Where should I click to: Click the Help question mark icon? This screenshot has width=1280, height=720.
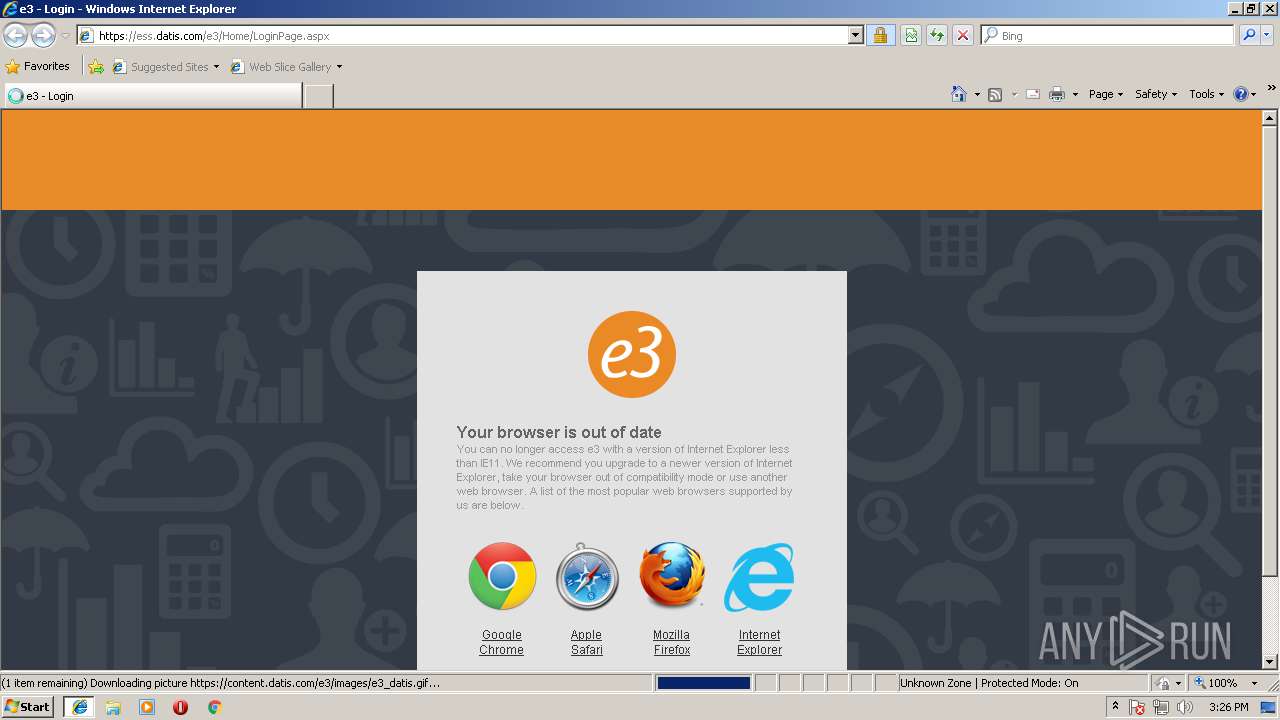pyautogui.click(x=1241, y=94)
